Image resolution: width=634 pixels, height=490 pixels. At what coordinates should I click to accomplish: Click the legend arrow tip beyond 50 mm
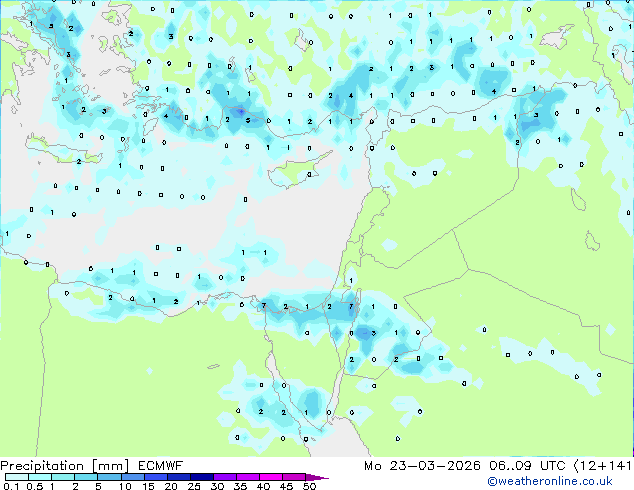317,478
